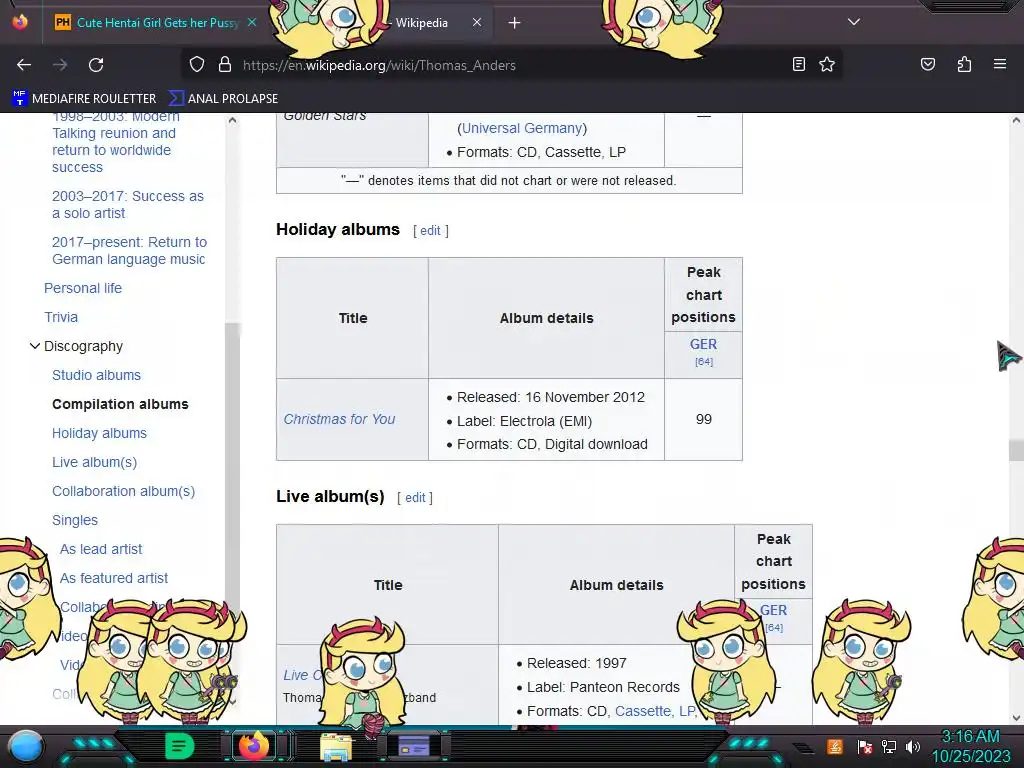1024x768 pixels.
Task: Click text Formats: CD, Digital download
Action: (x=552, y=444)
